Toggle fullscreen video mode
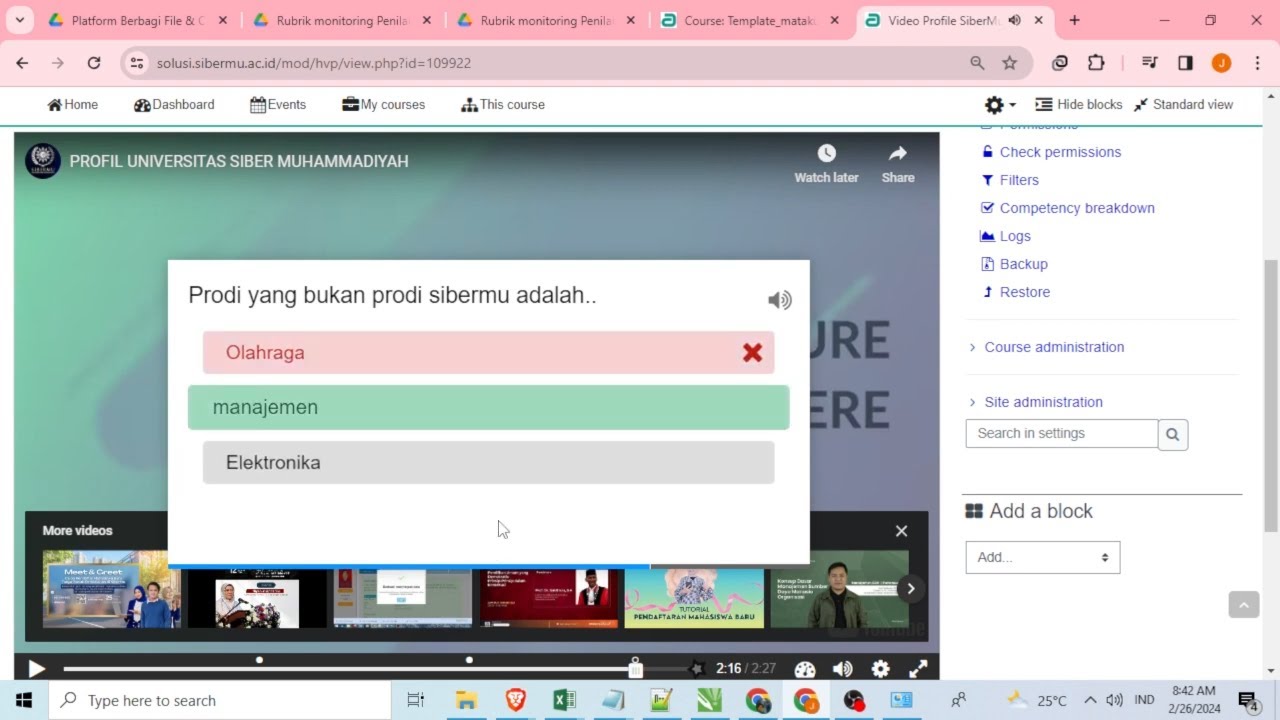 [917, 669]
